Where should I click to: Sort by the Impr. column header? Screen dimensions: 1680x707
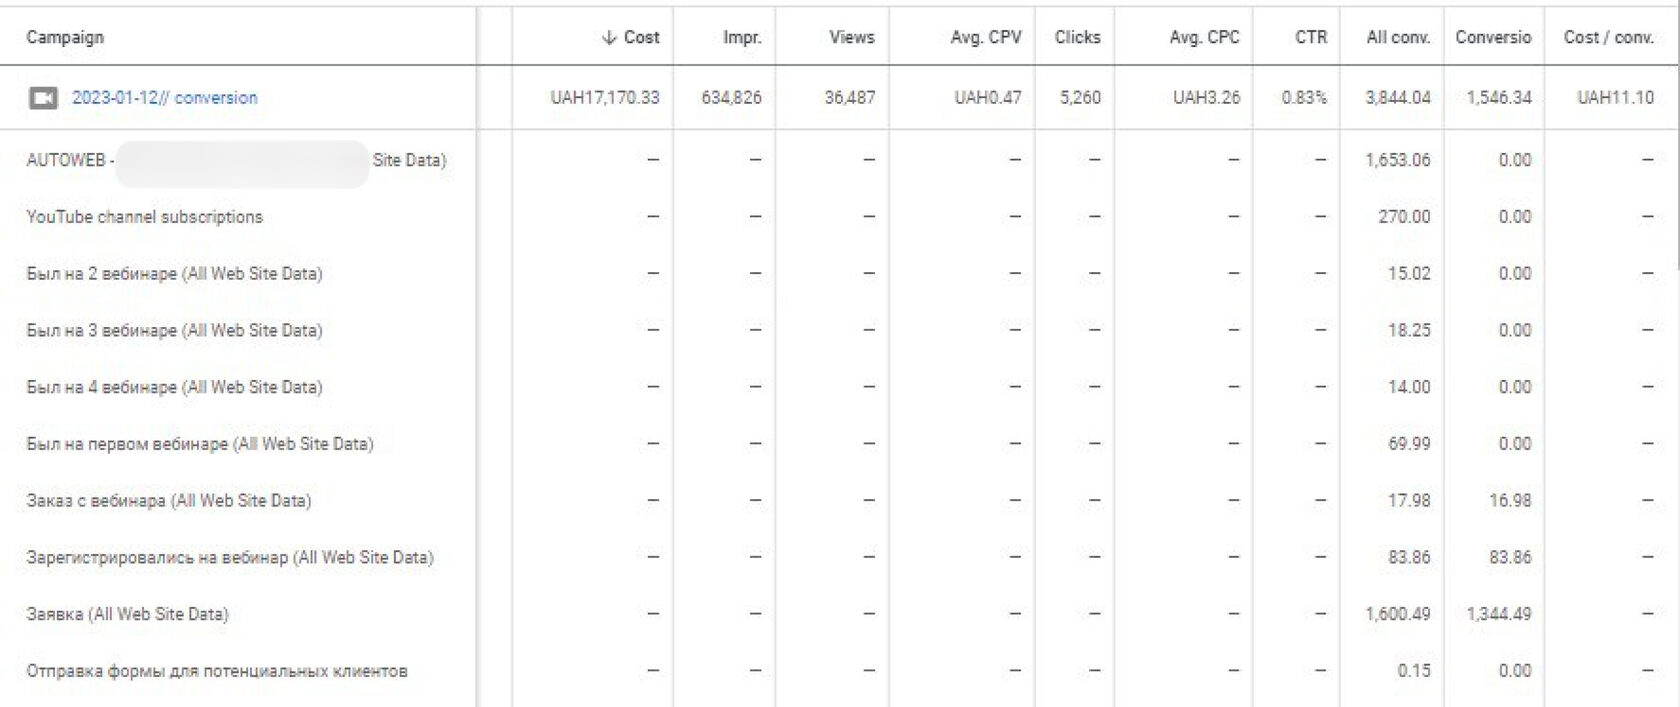[x=742, y=37]
